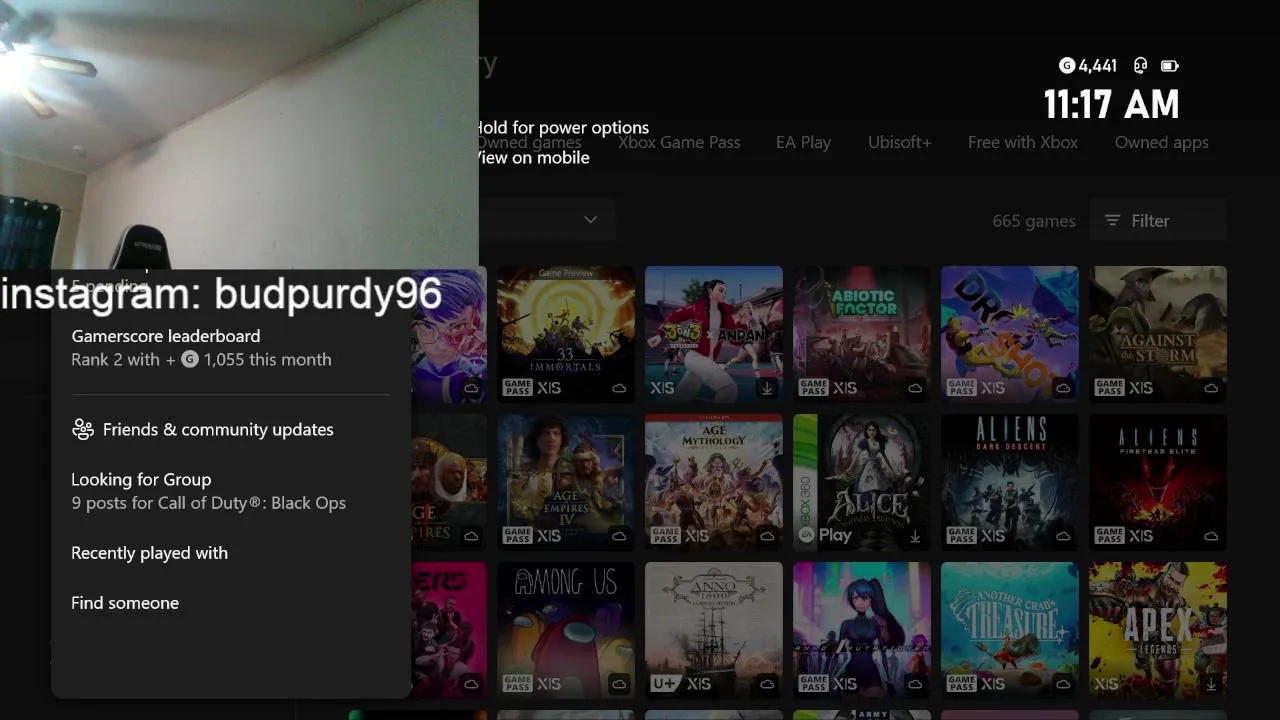The height and width of the screenshot is (720, 1280).
Task: Open the Age of Empires IV tile
Action: click(x=566, y=482)
